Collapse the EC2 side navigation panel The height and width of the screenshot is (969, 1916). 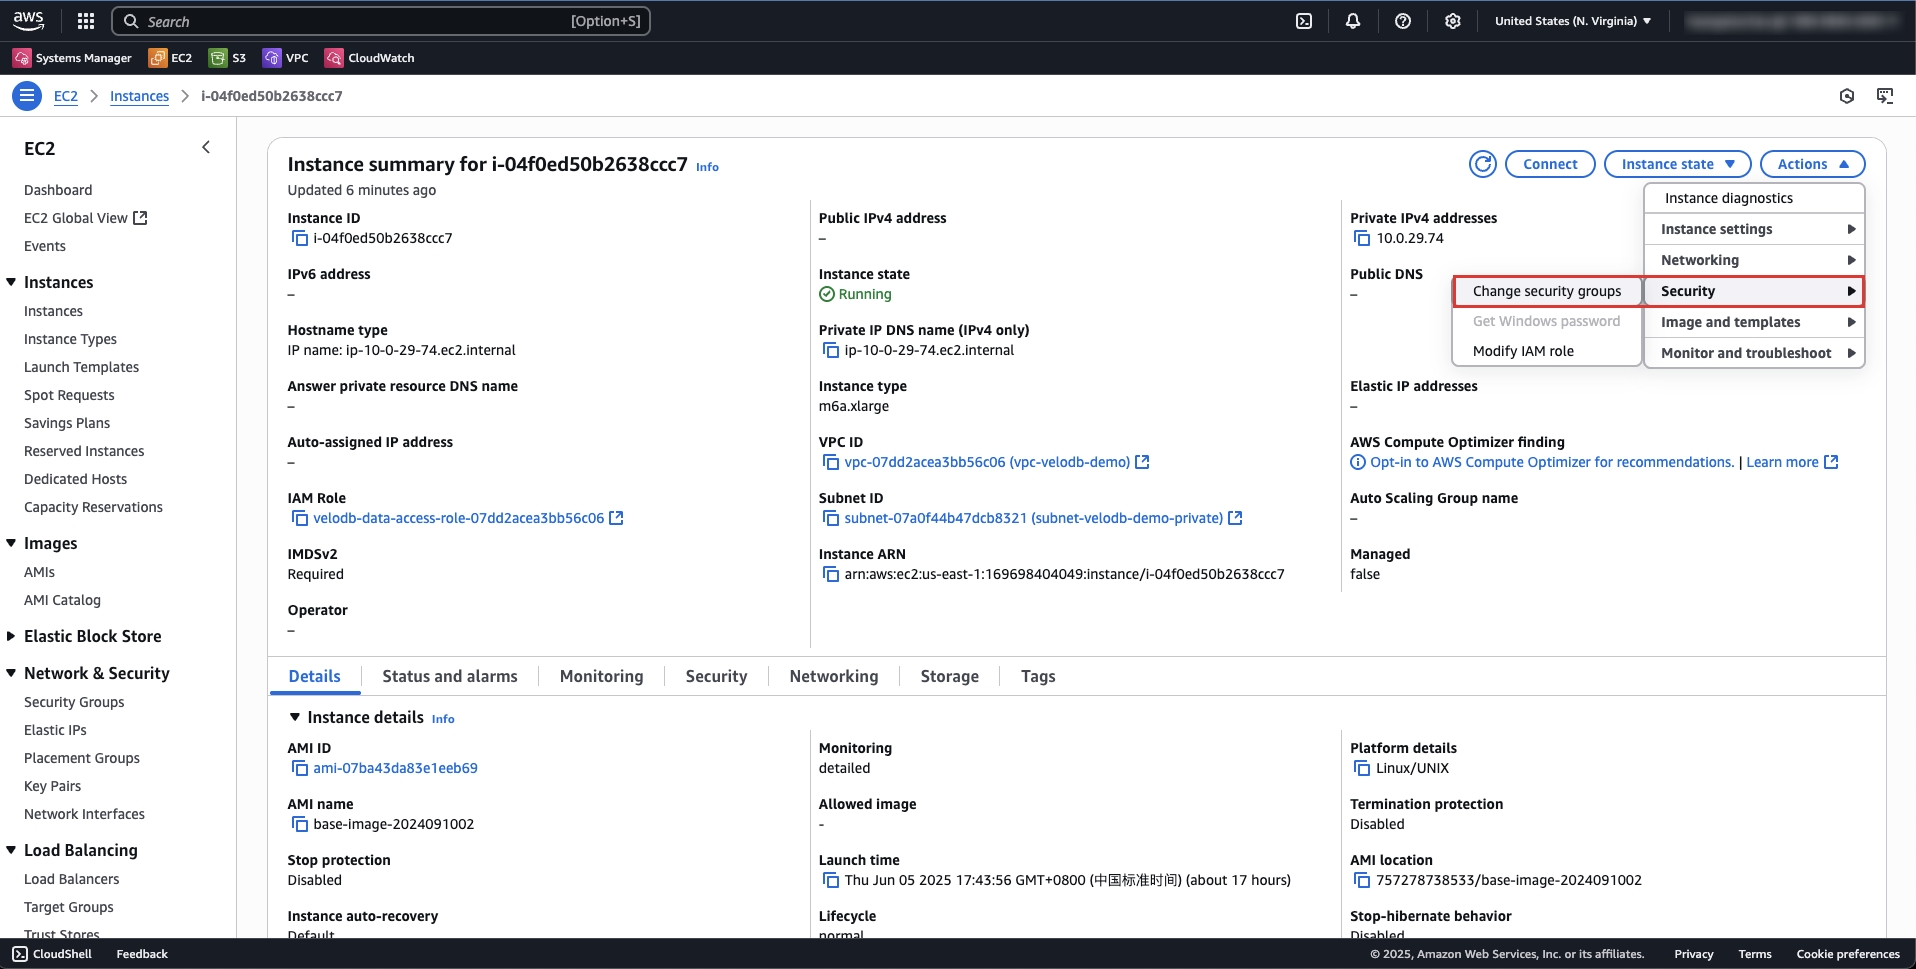pos(206,148)
